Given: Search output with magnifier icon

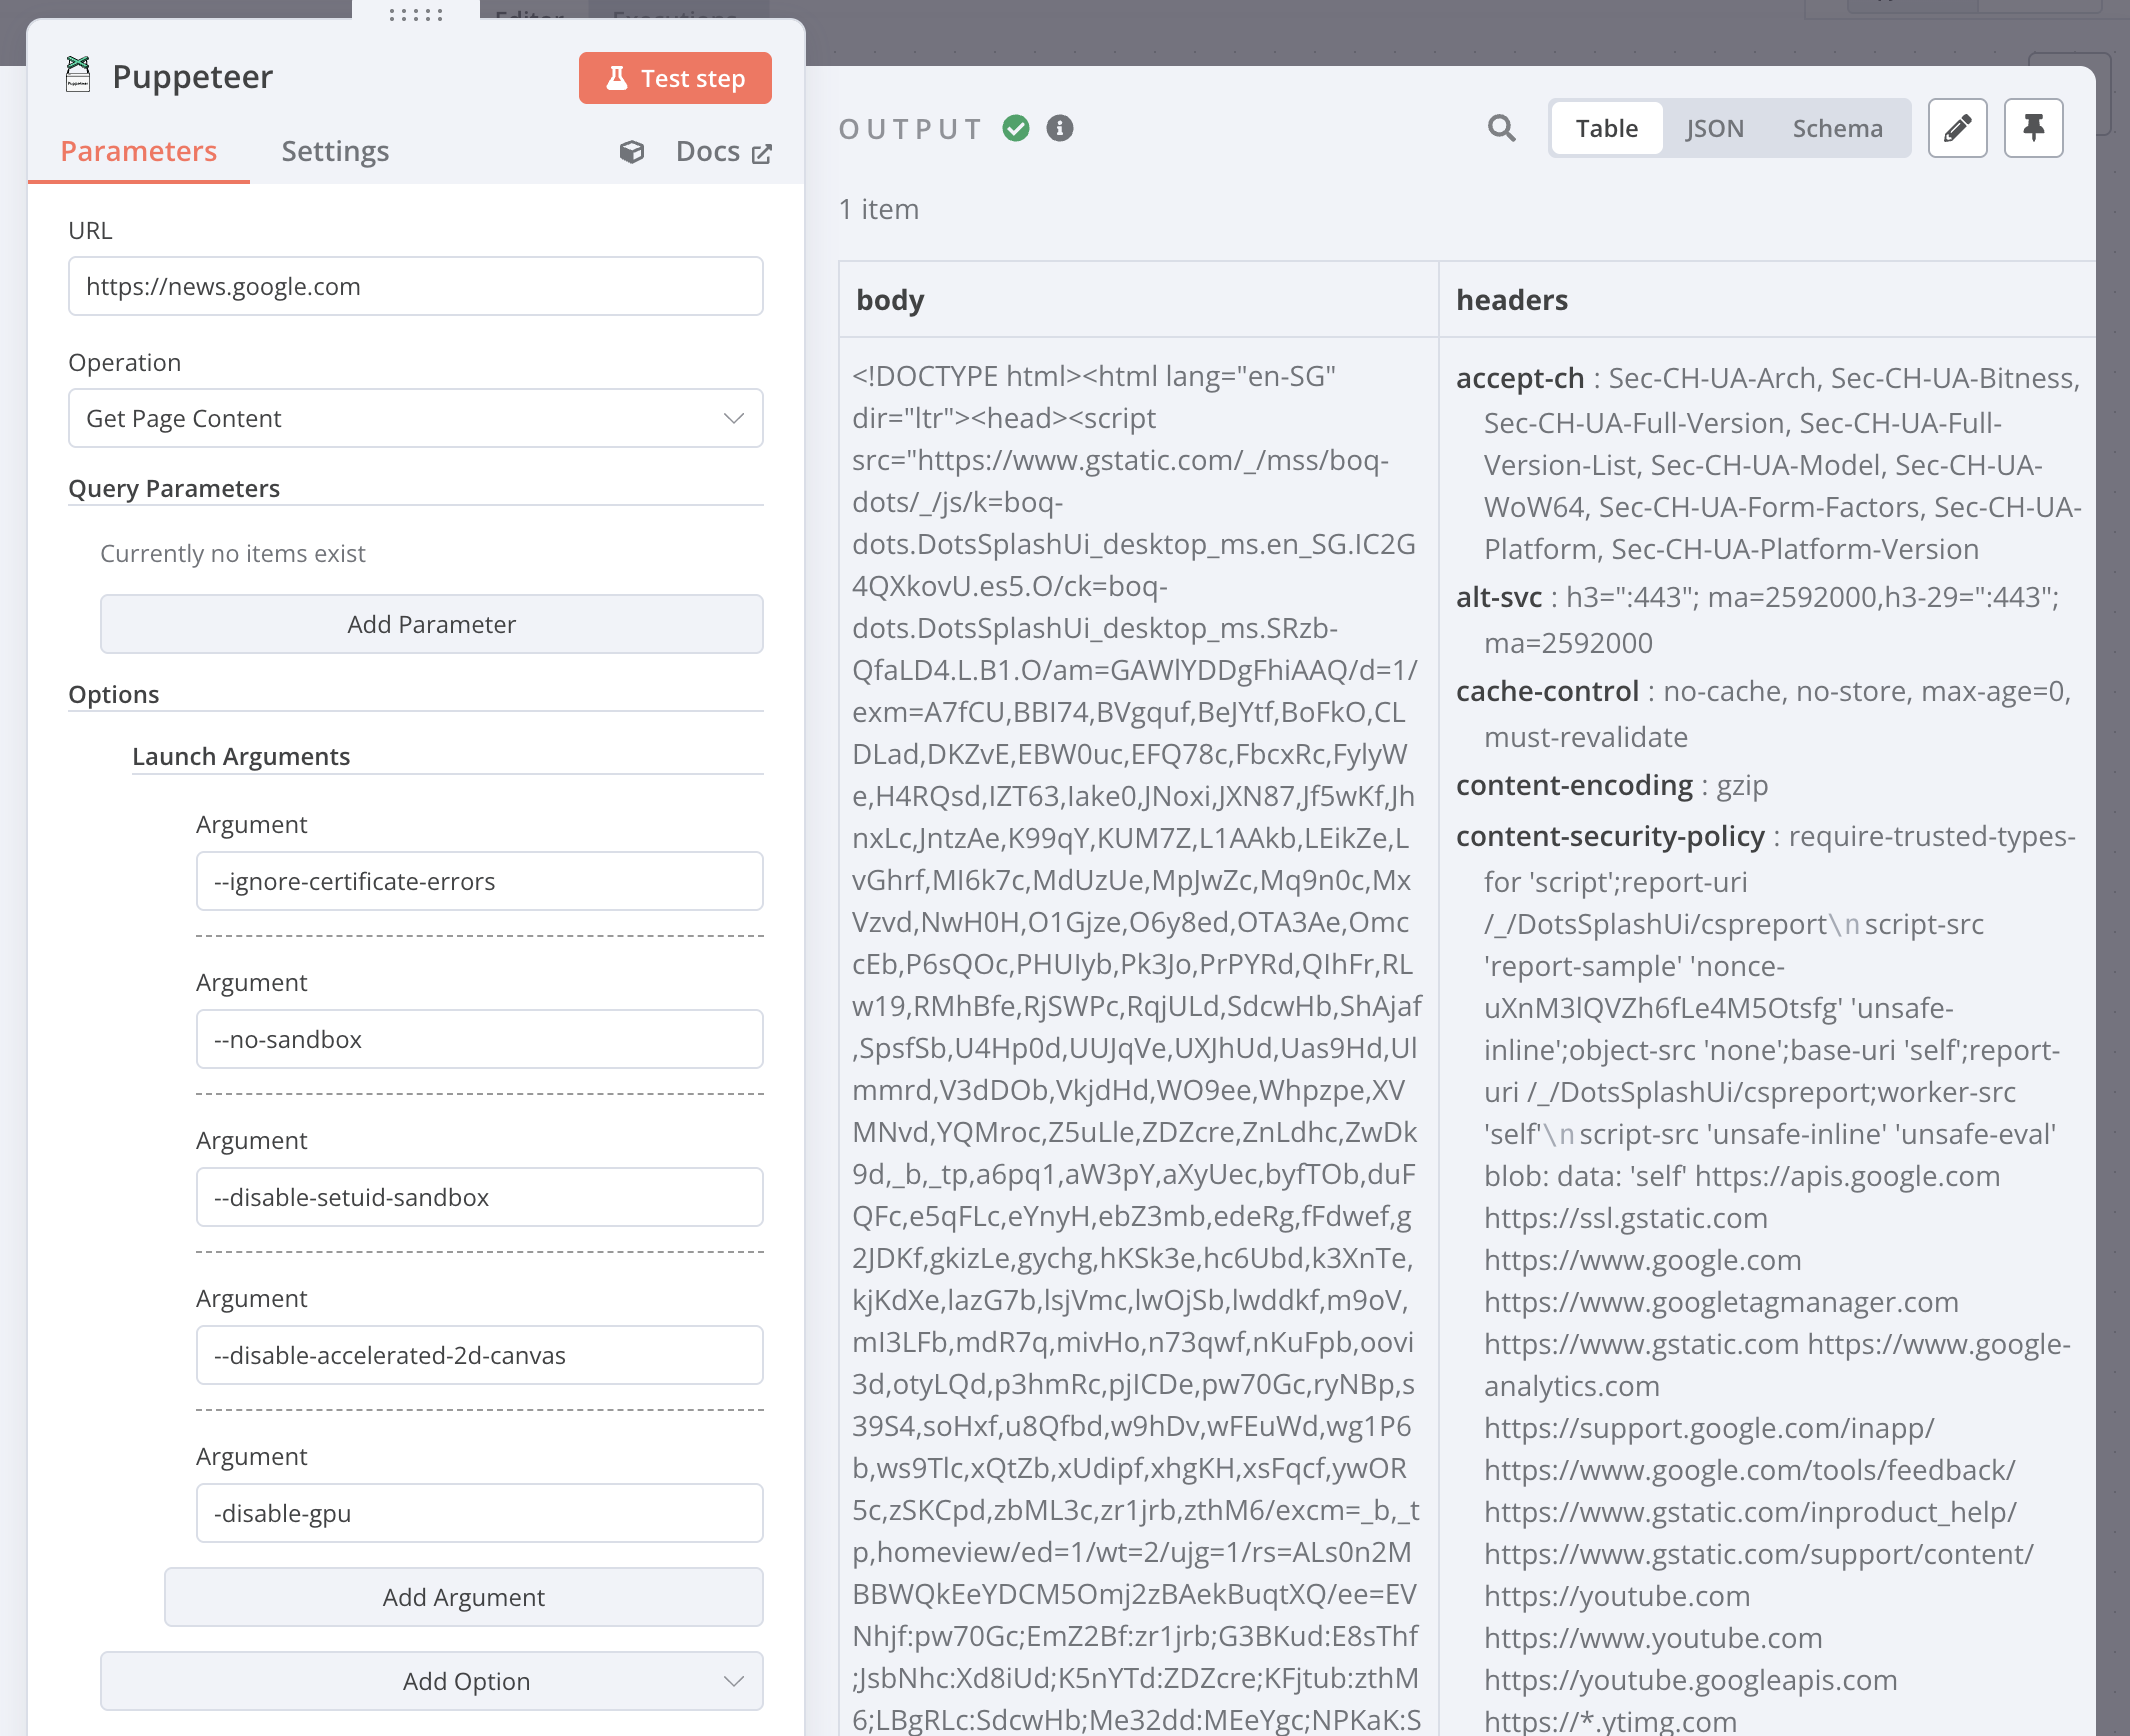Looking at the screenshot, I should (x=1501, y=128).
